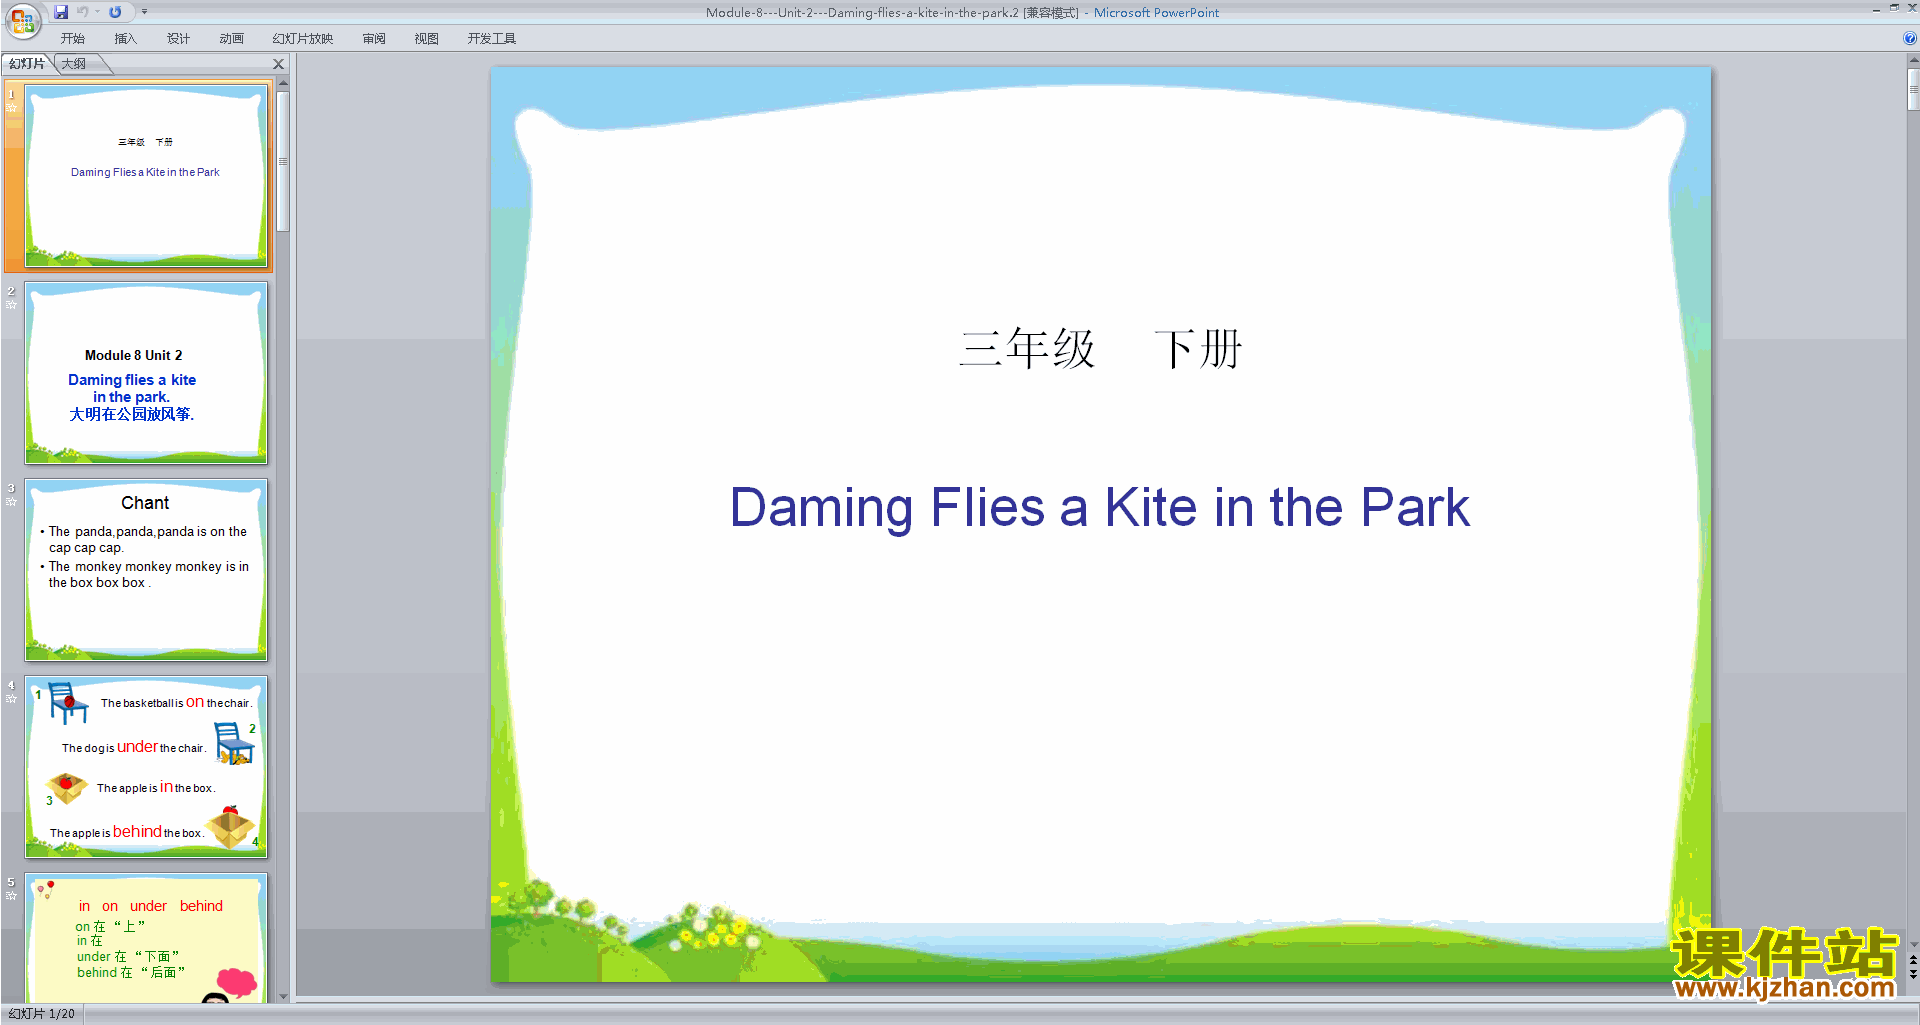1920x1025 pixels.
Task: Open the 幻灯片放映 ribbon tab
Action: (303, 39)
